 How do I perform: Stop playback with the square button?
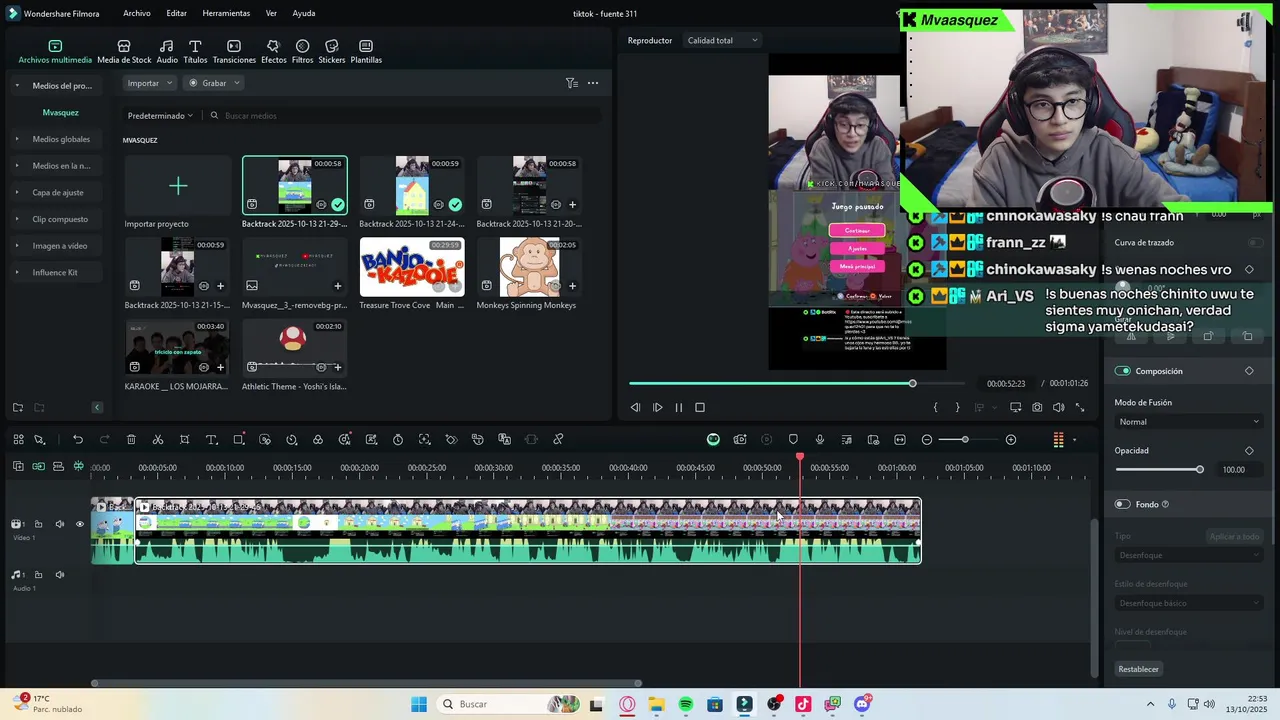coord(700,408)
